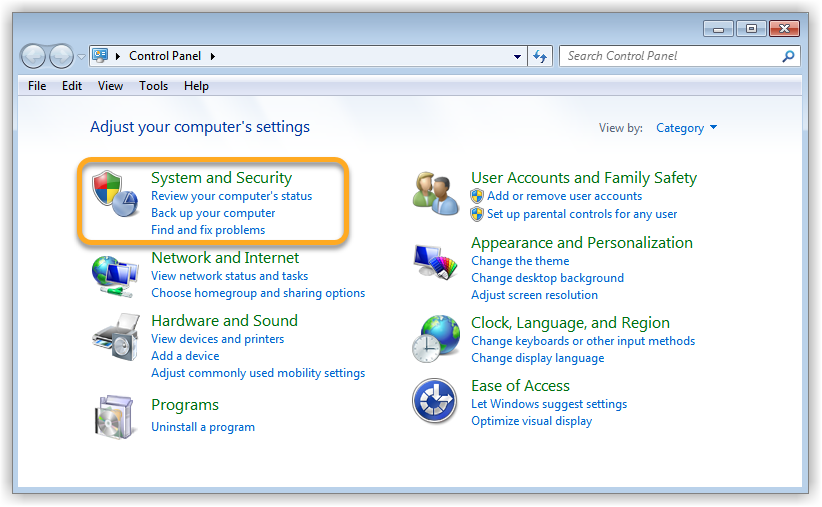Open the Appearance and Personalization monitor icon
Image resolution: width=822 pixels, height=507 pixels.
(436, 262)
